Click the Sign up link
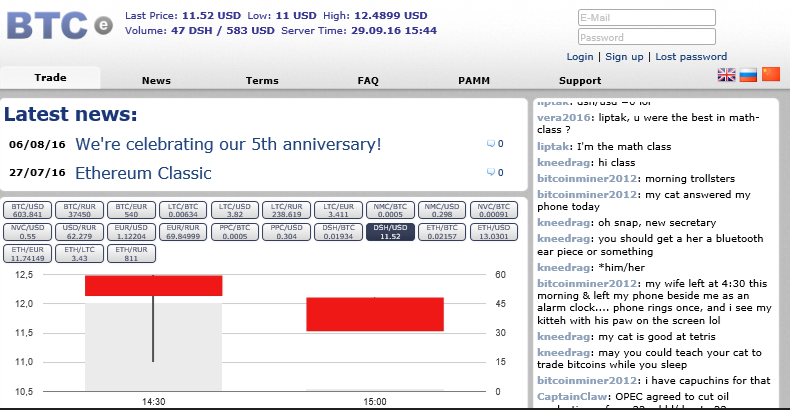 click(x=624, y=56)
